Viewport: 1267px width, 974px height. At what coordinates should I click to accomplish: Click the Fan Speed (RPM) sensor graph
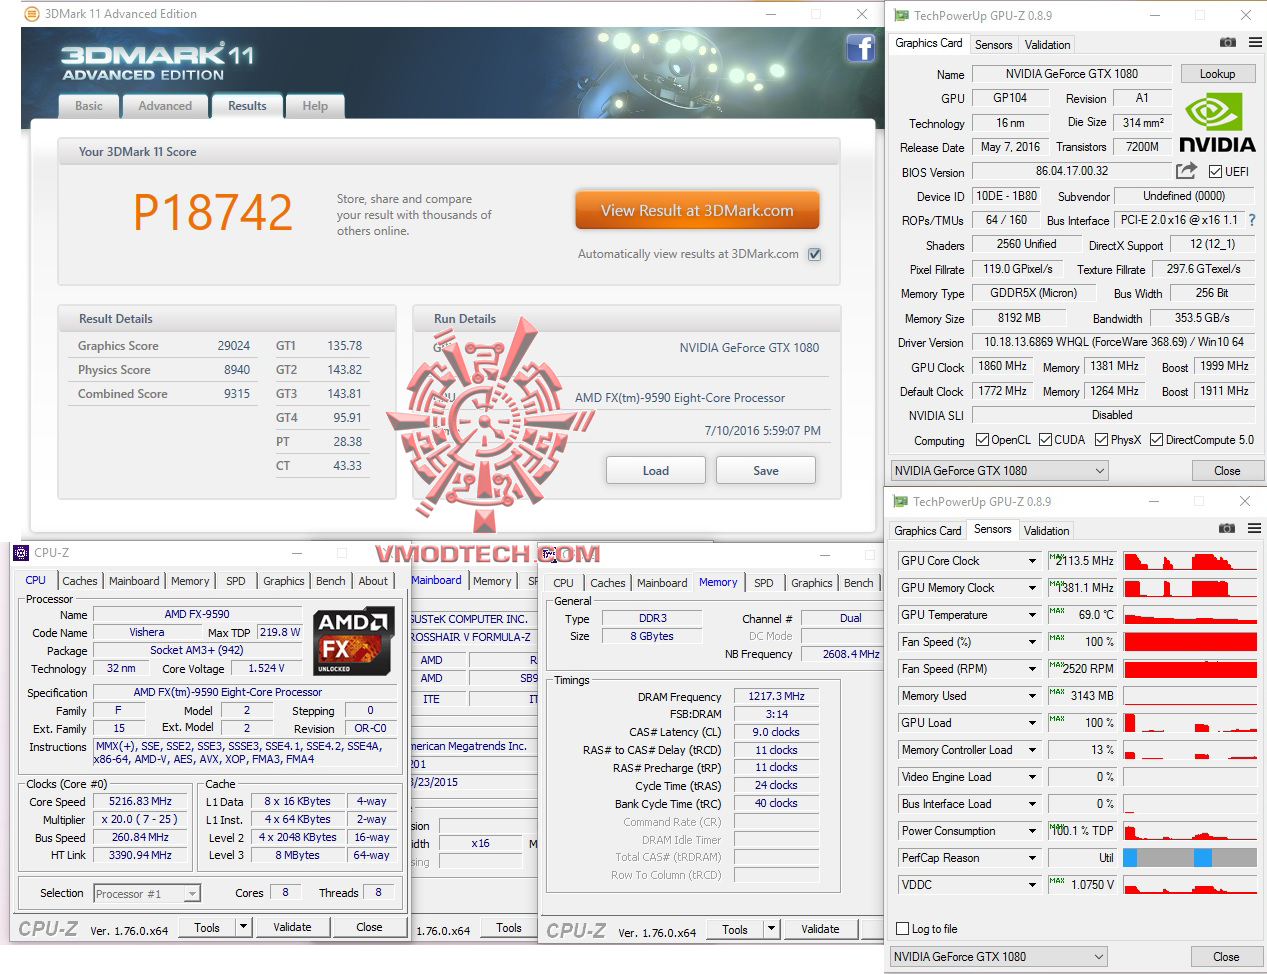[1190, 669]
